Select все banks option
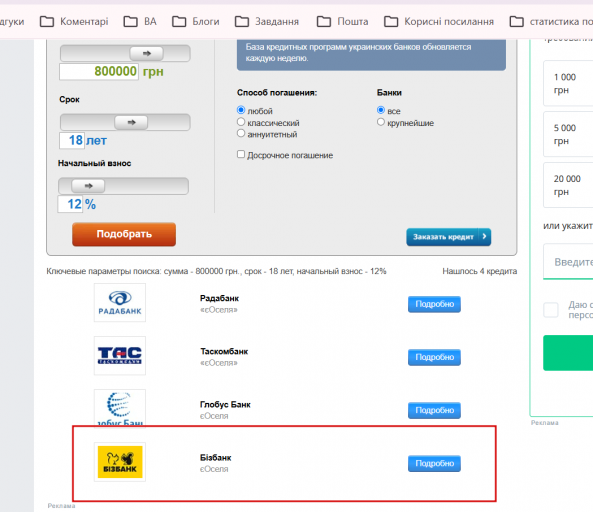This screenshot has width=593, height=512. [x=381, y=110]
